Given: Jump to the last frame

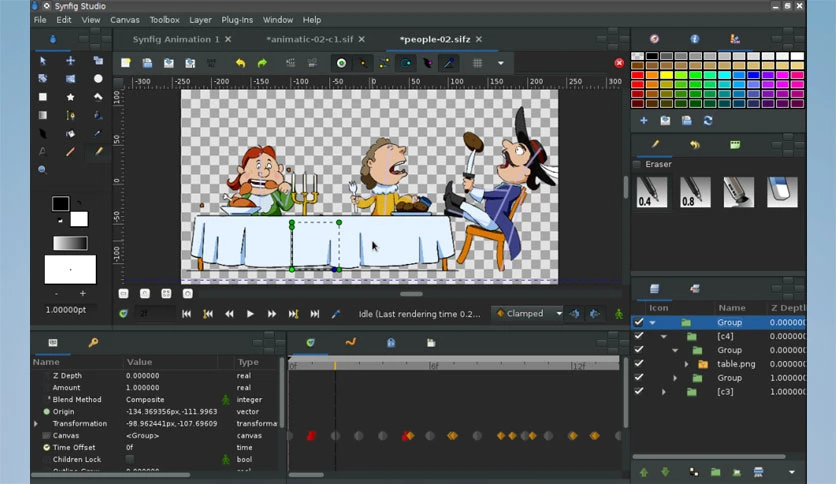Looking at the screenshot, I should (315, 314).
